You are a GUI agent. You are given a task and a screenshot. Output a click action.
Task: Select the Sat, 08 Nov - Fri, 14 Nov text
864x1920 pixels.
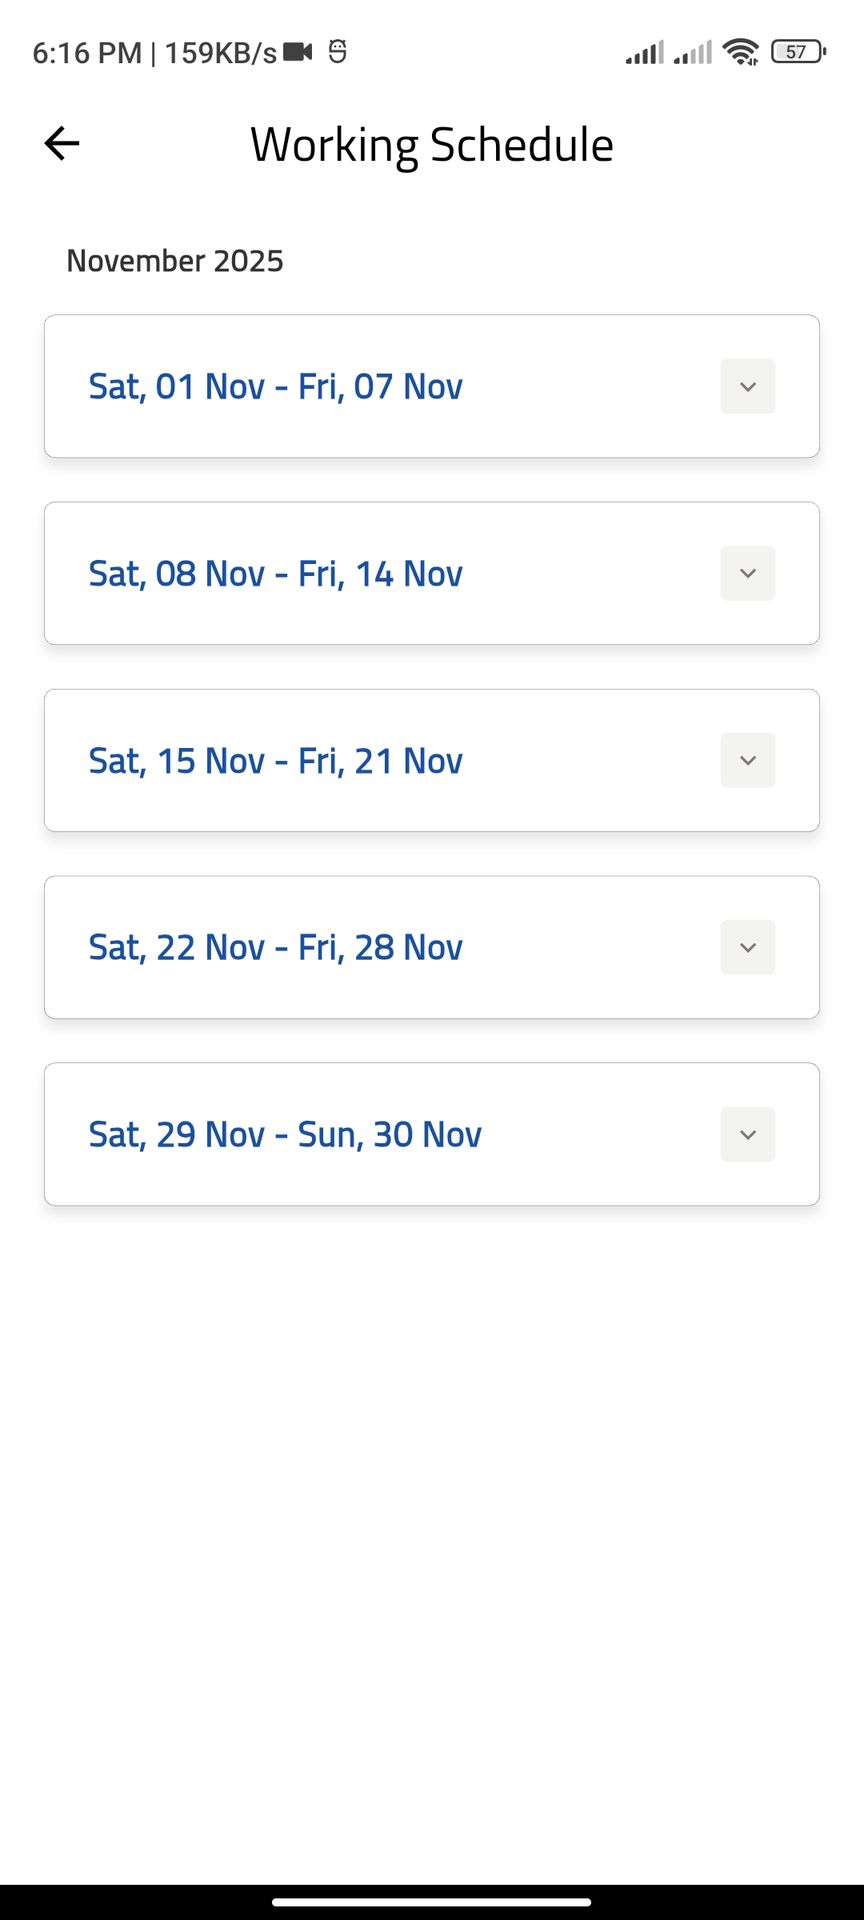tap(275, 574)
